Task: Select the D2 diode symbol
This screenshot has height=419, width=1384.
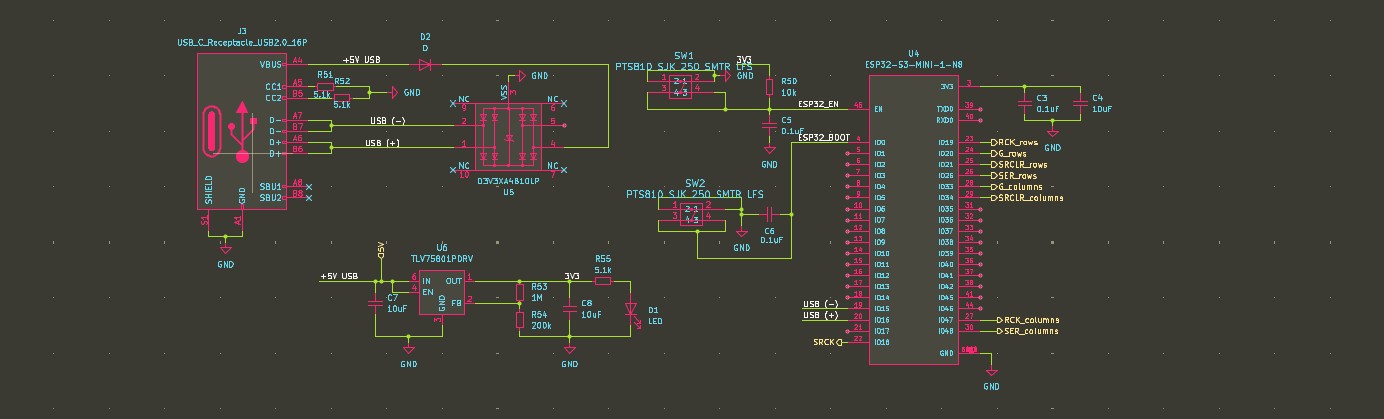Action: pos(425,64)
